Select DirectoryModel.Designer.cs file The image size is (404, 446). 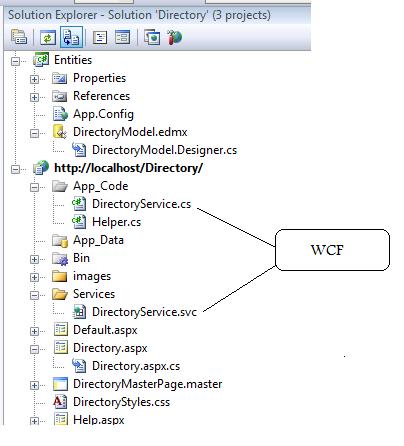click(x=164, y=150)
